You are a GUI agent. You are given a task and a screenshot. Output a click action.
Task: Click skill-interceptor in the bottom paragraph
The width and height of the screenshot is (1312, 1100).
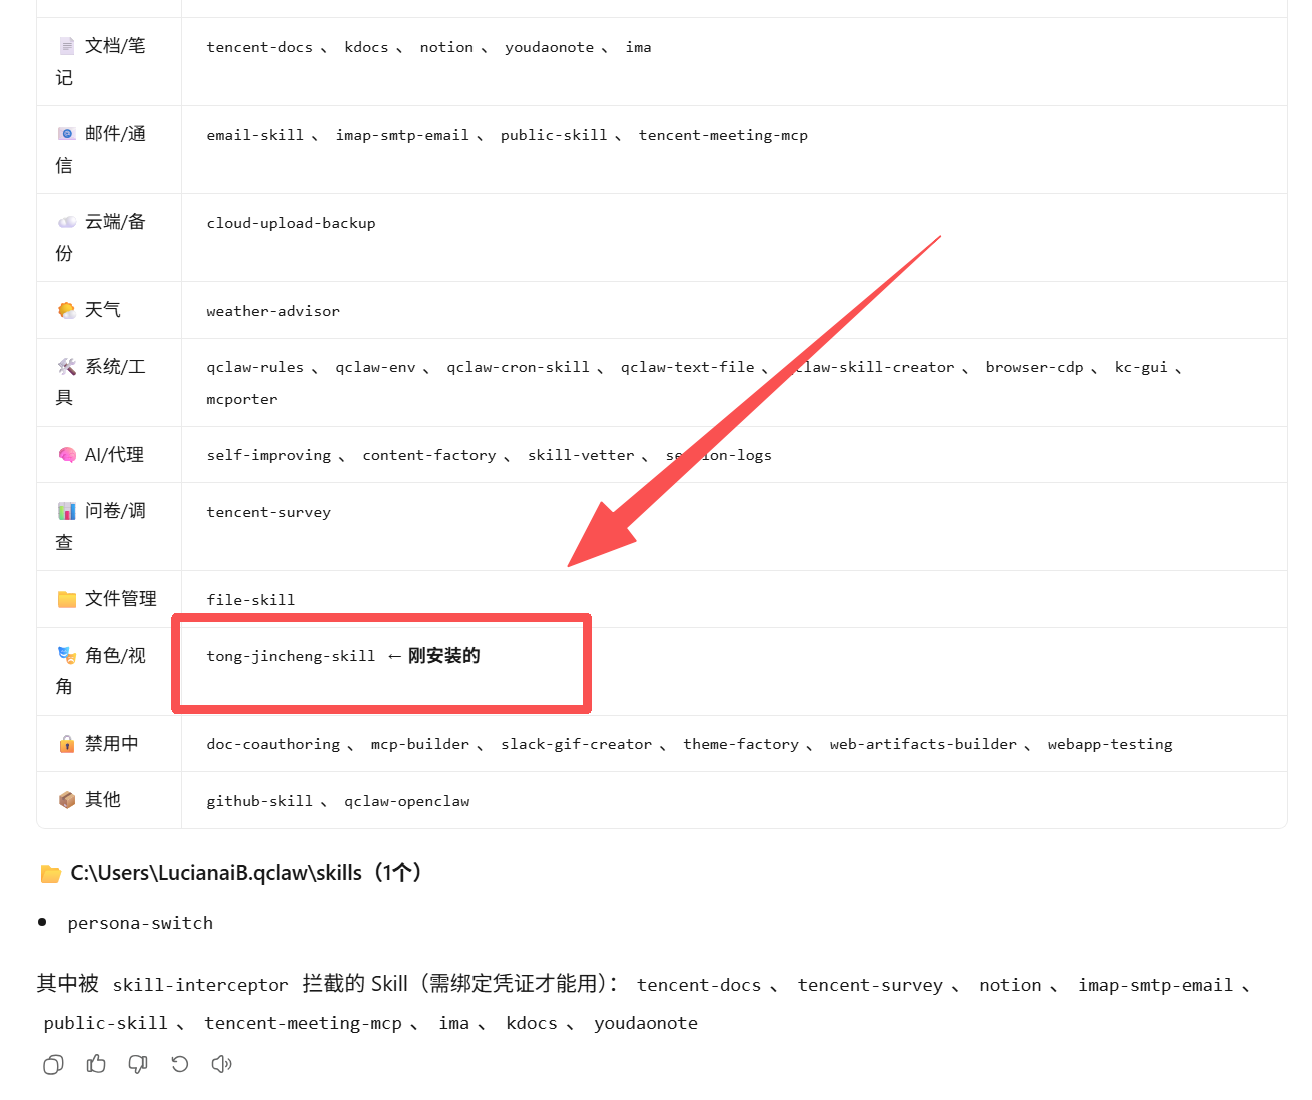200,985
